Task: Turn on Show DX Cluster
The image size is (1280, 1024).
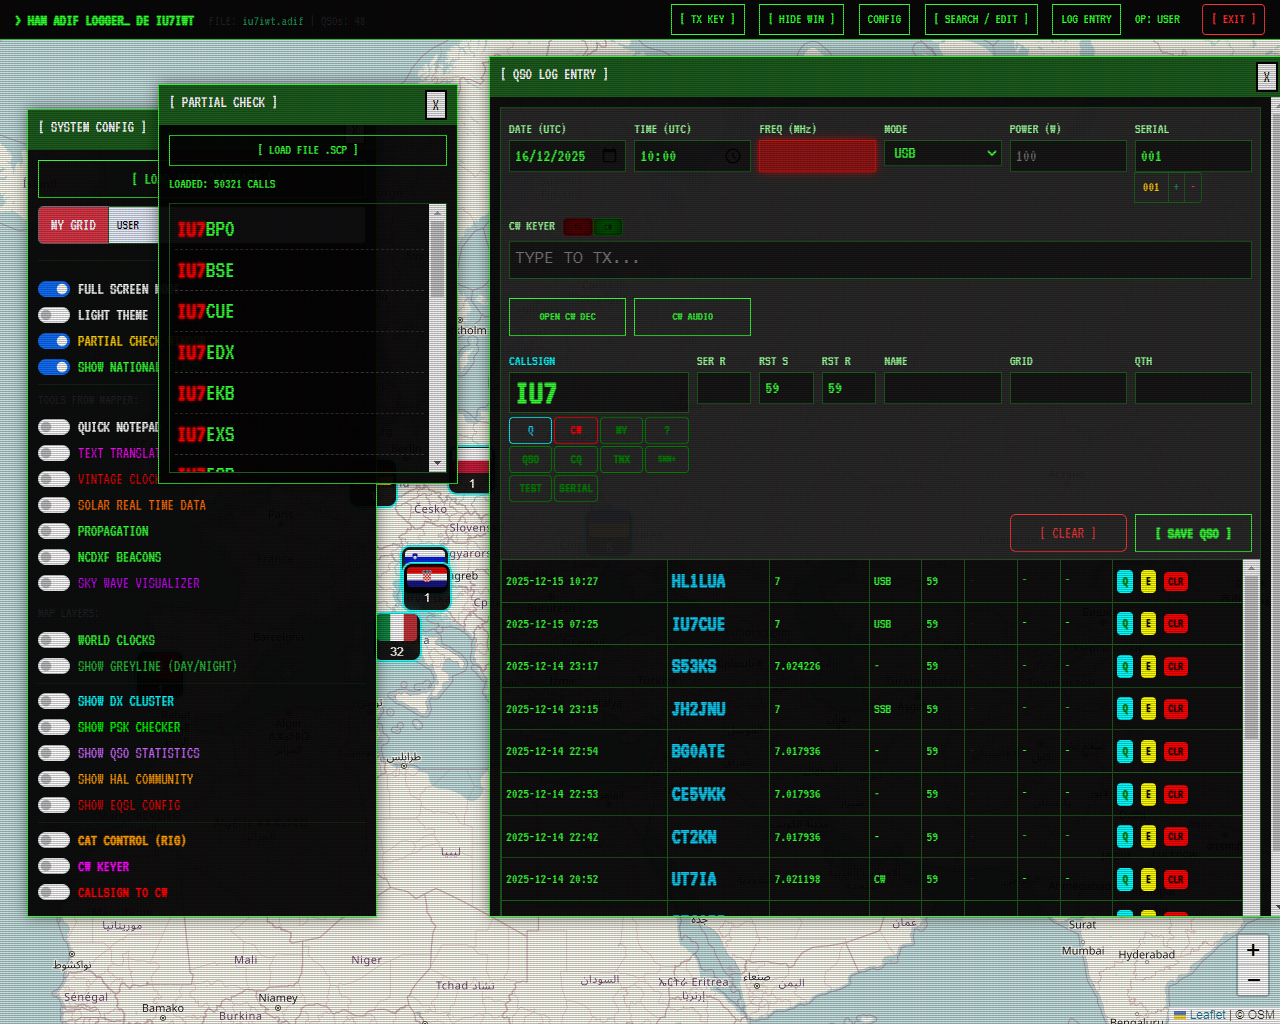Action: [x=54, y=701]
